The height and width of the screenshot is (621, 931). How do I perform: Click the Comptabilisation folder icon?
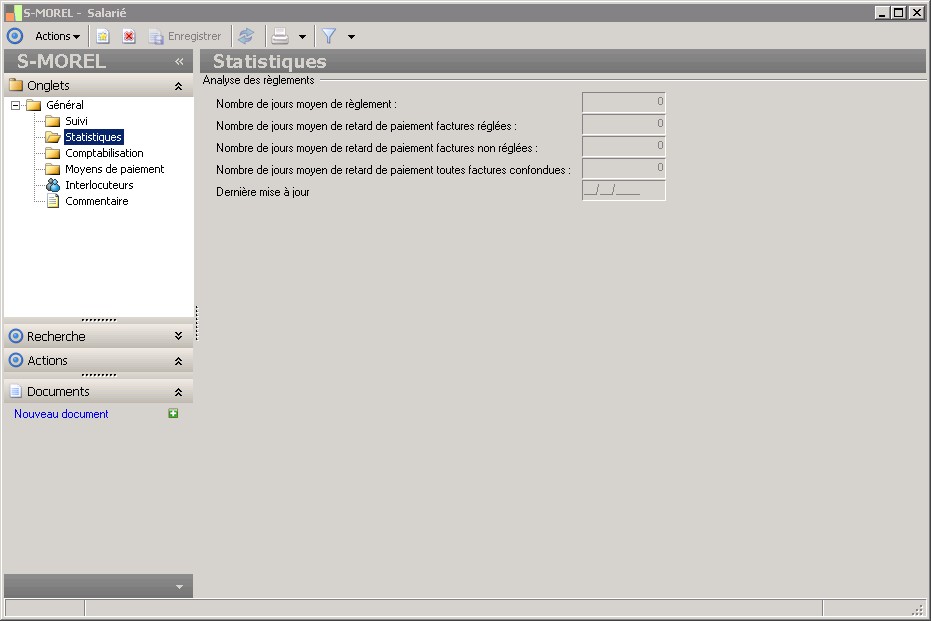pos(53,153)
